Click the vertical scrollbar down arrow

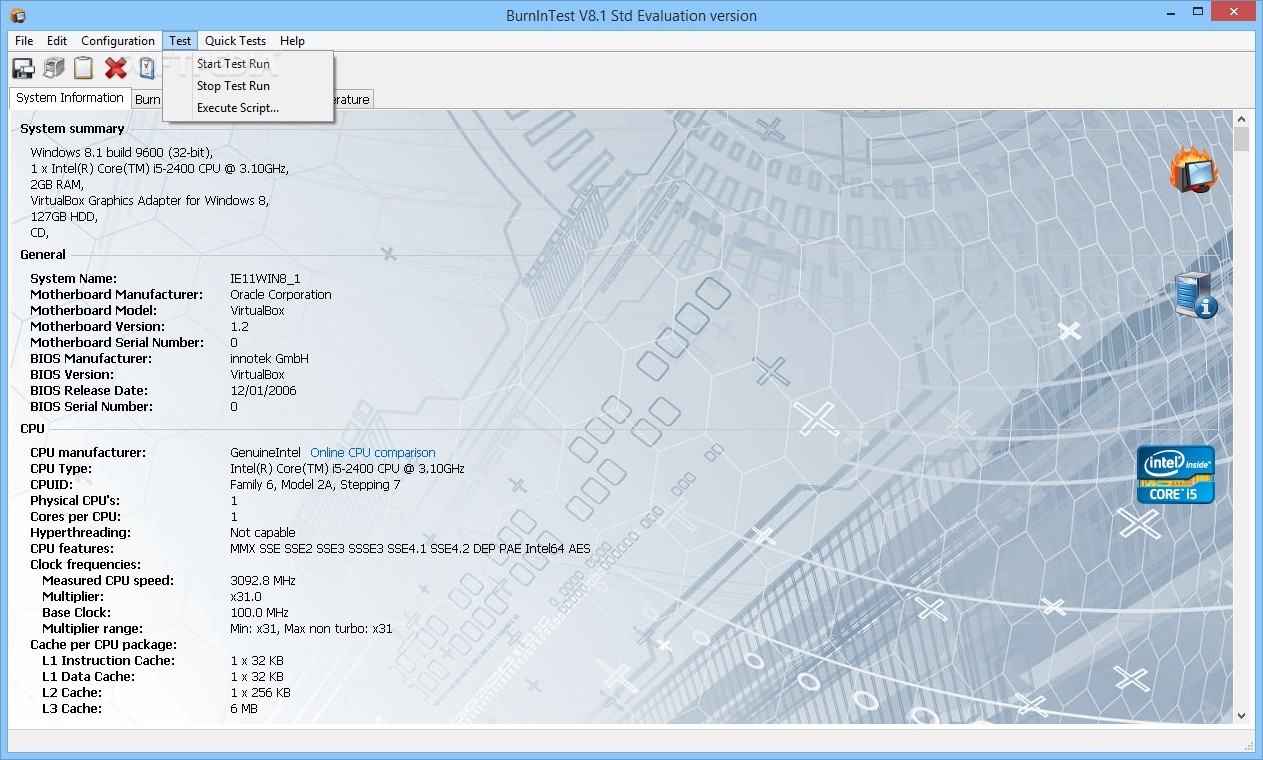coord(1241,715)
